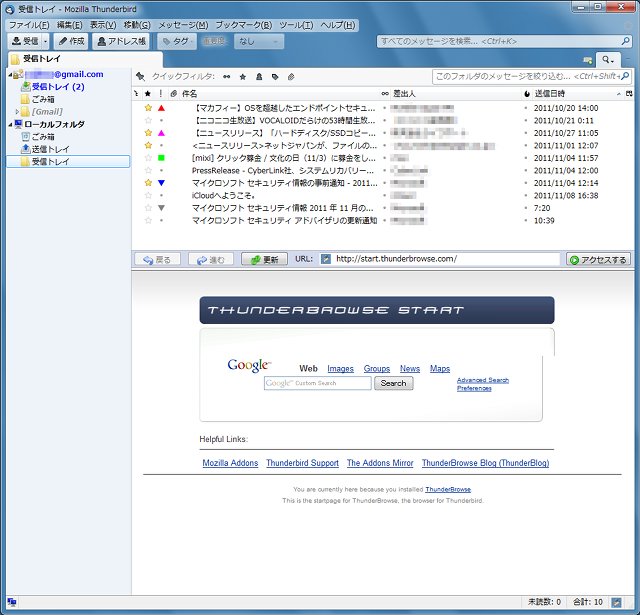Click the アクセスする go button
The width and height of the screenshot is (640, 615).
[x=598, y=260]
